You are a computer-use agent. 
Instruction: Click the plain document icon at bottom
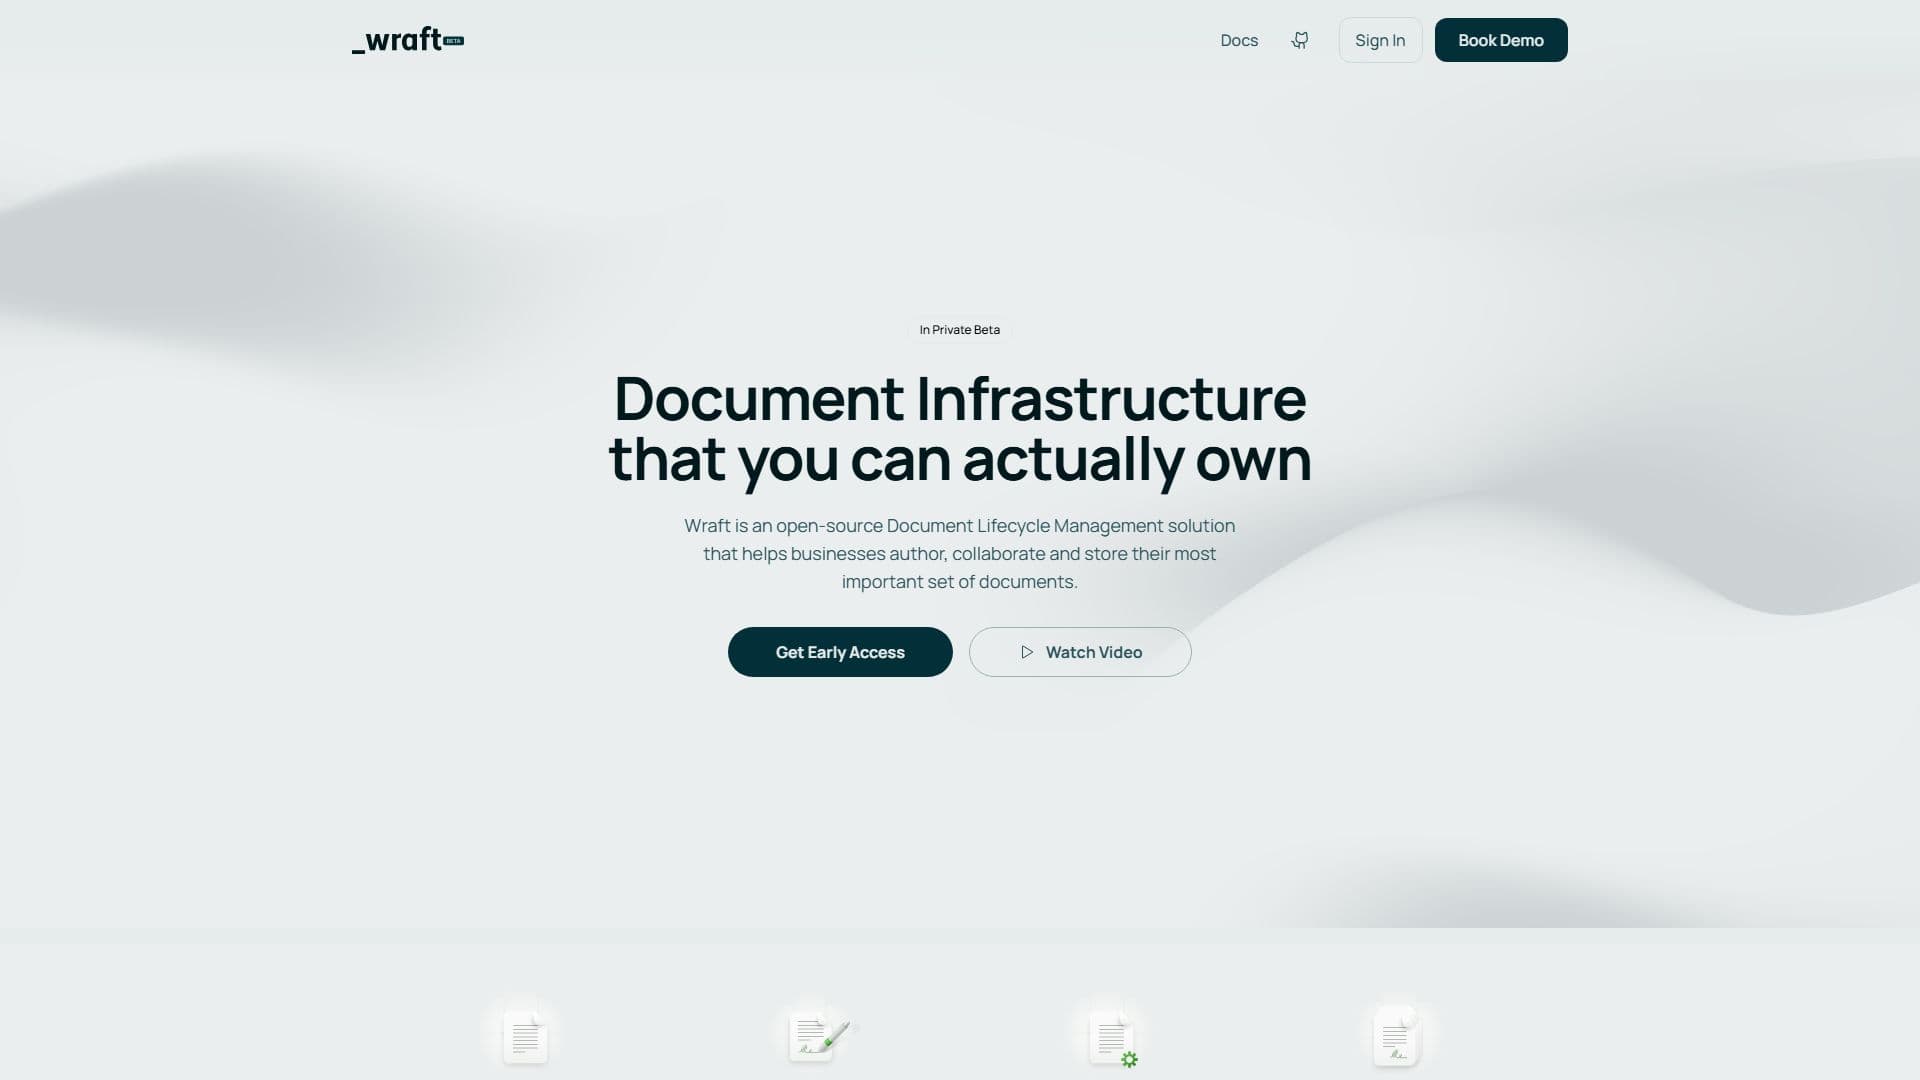point(525,1037)
